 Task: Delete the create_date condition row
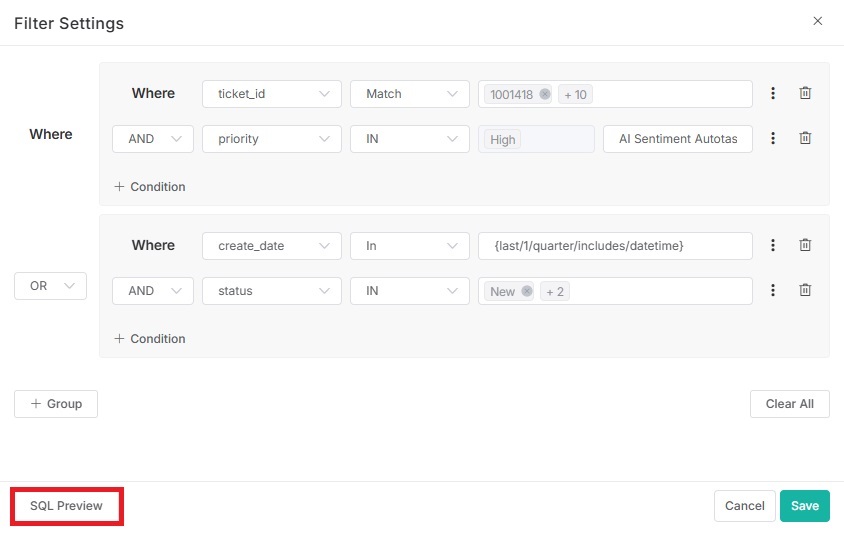[805, 245]
